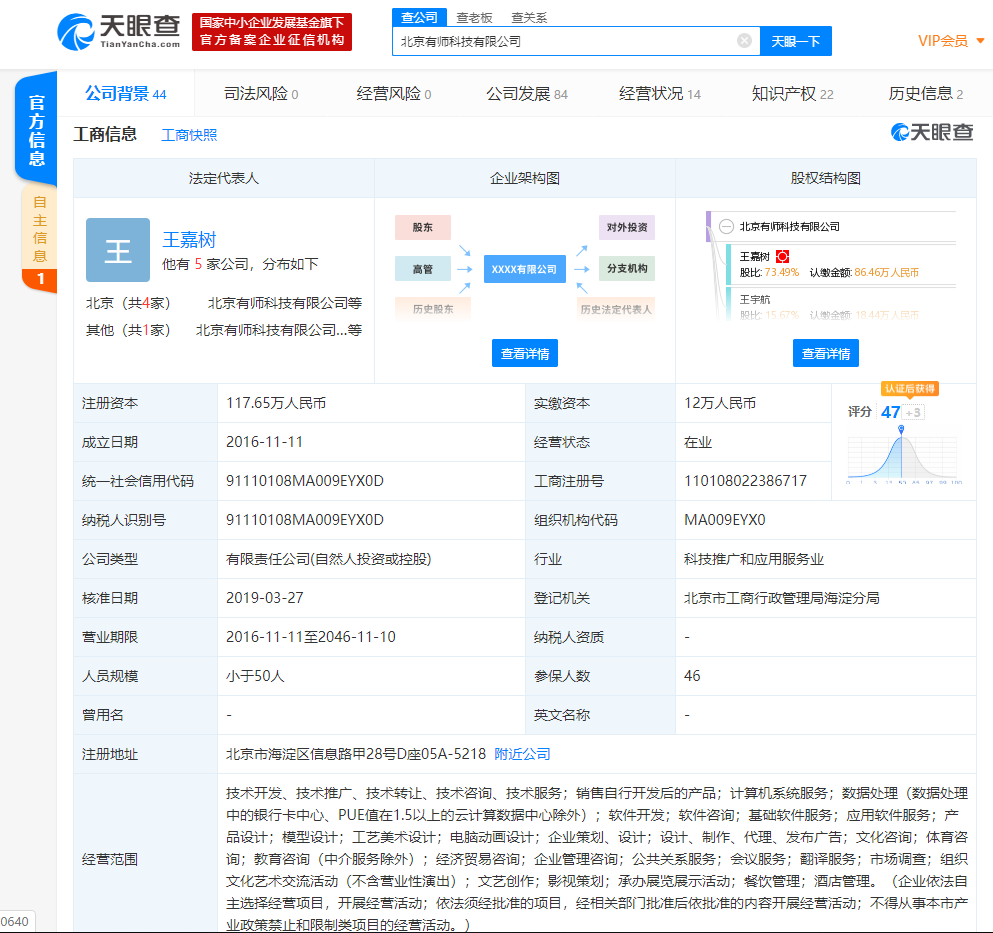Click 查看详情 under 企业架构图
This screenshot has width=993, height=933.
525,353
